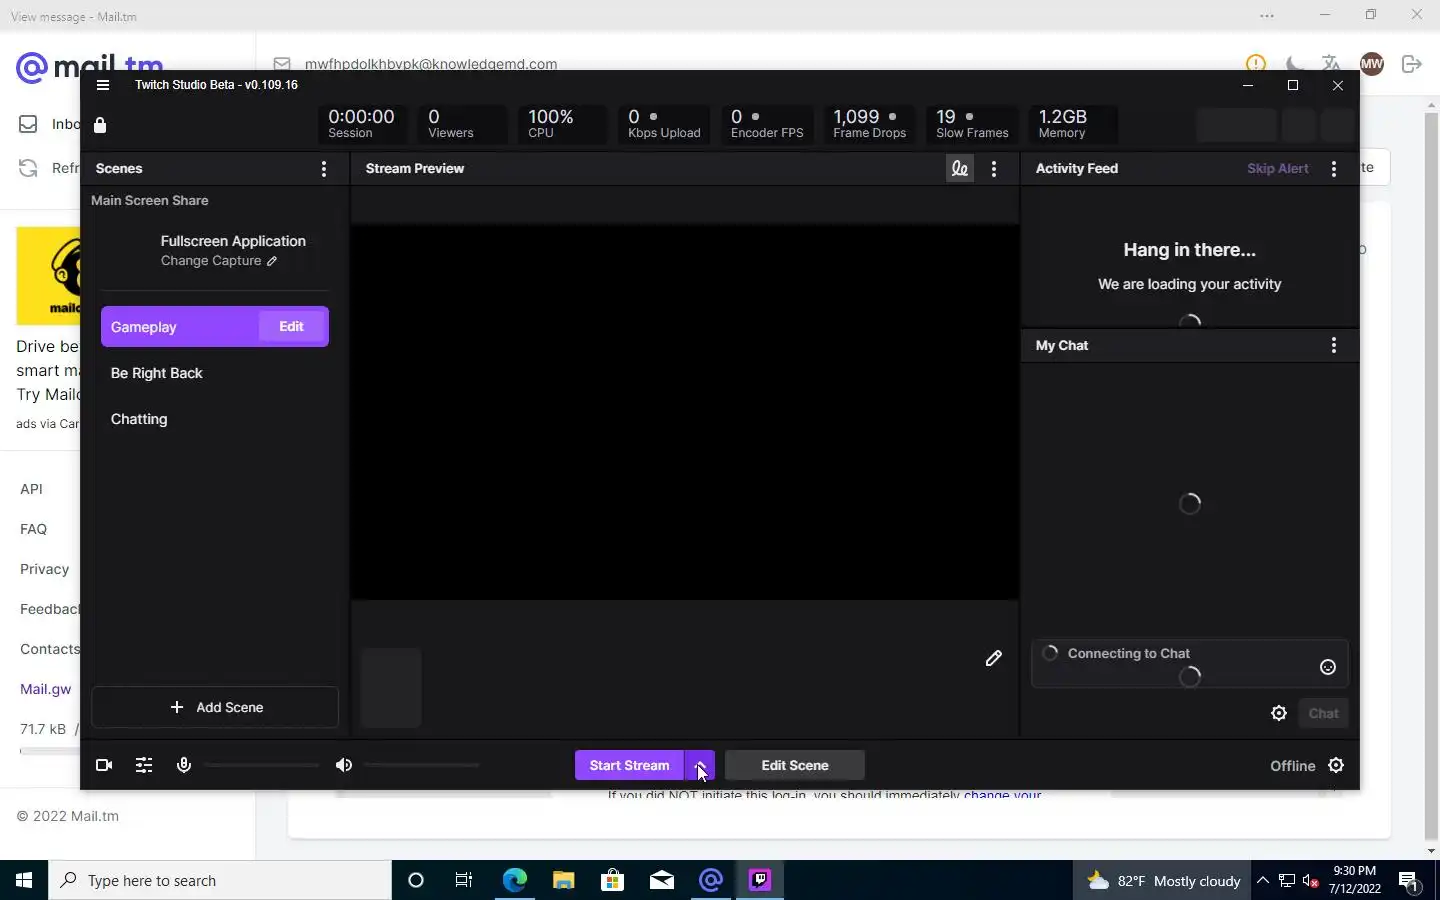The image size is (1440, 900).
Task: Open the Windows Start menu
Action: pos(24,880)
